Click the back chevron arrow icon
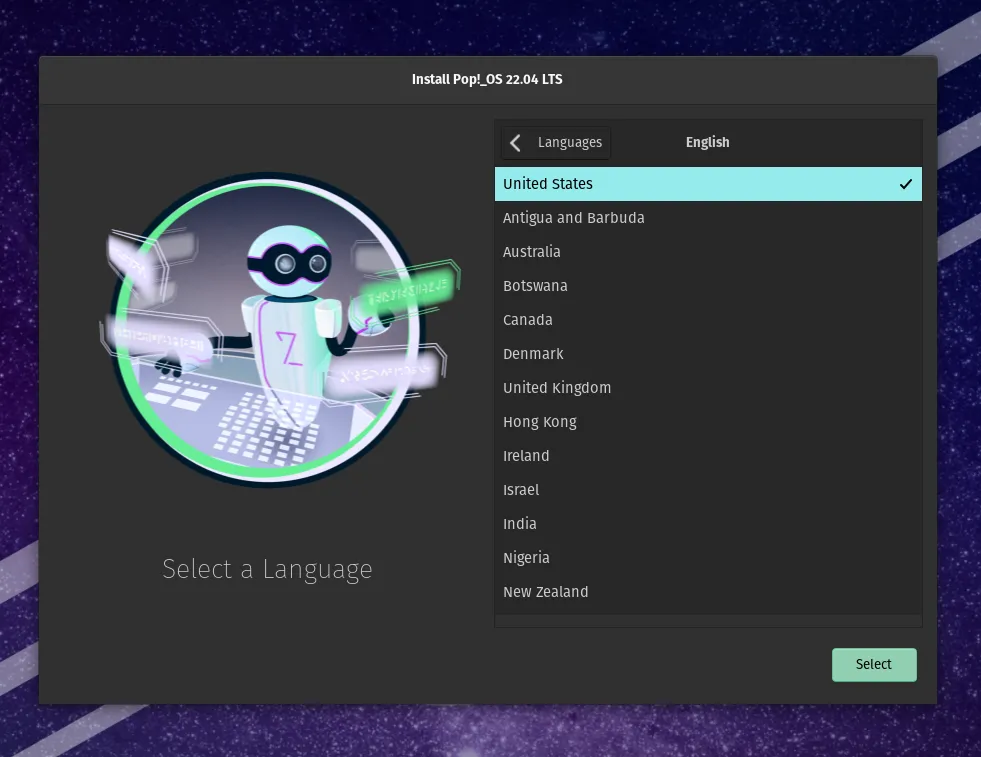 tap(516, 143)
